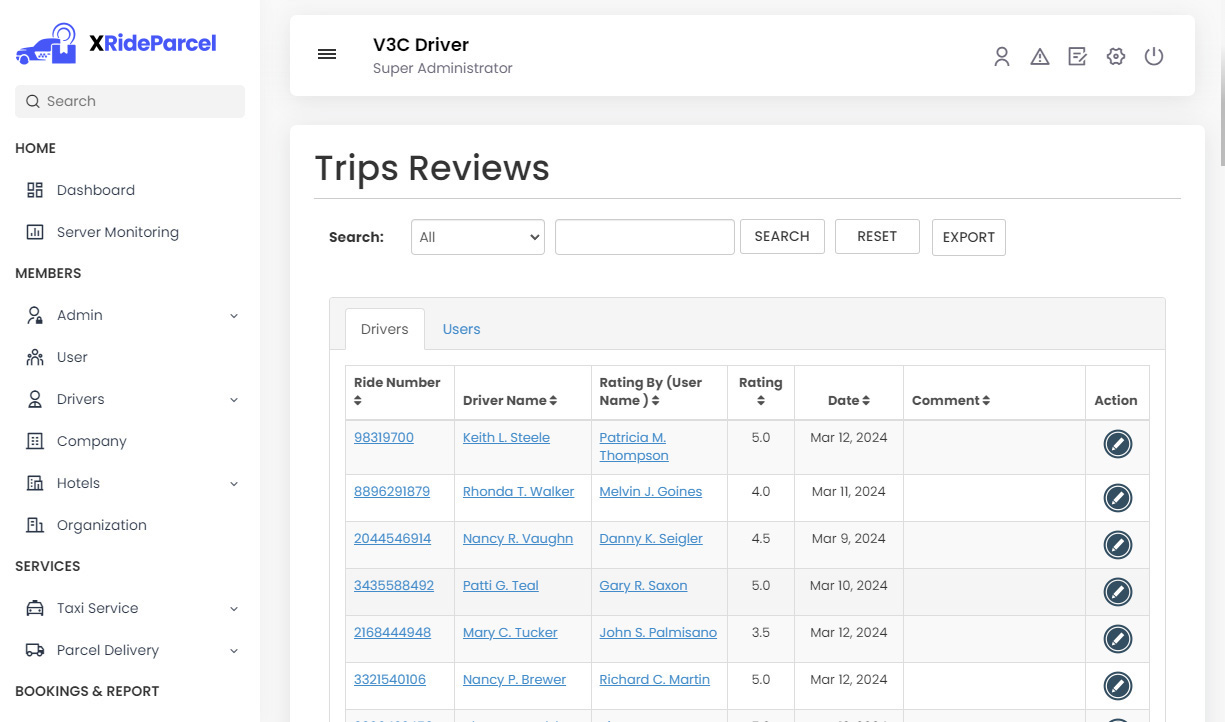This screenshot has height=722, width=1225.
Task: Click the warning triangle alert icon
Action: 1040,57
